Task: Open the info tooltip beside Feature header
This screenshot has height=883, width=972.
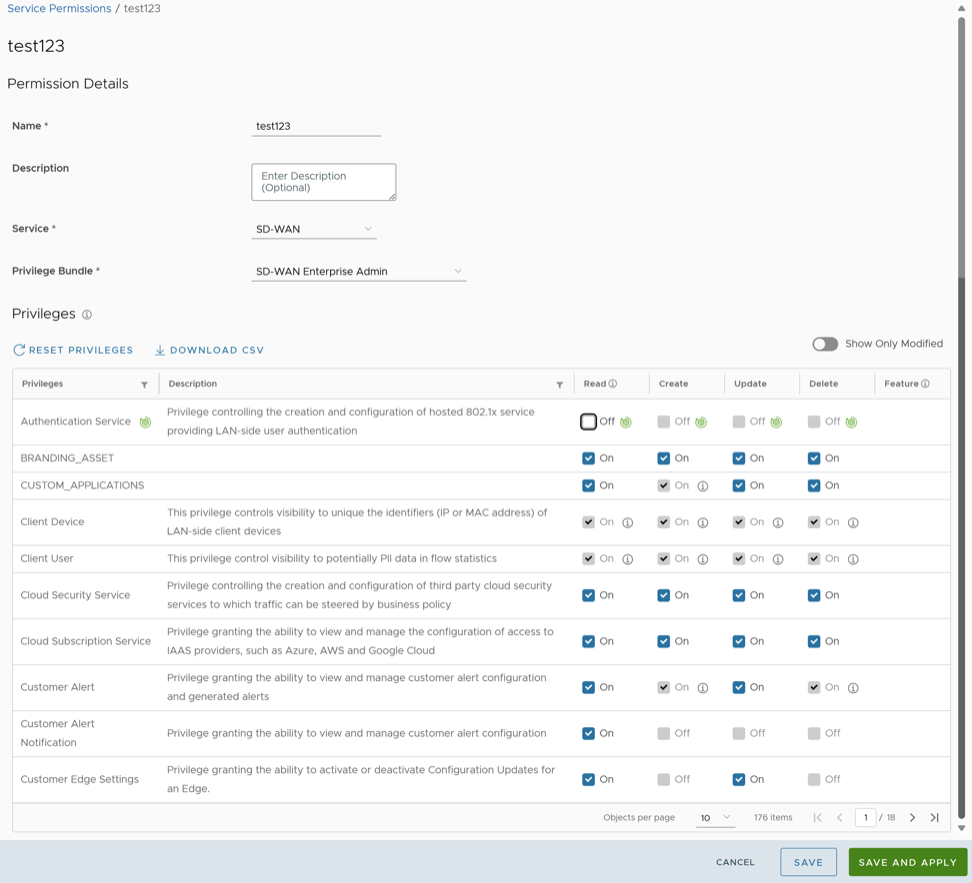Action: (x=926, y=383)
